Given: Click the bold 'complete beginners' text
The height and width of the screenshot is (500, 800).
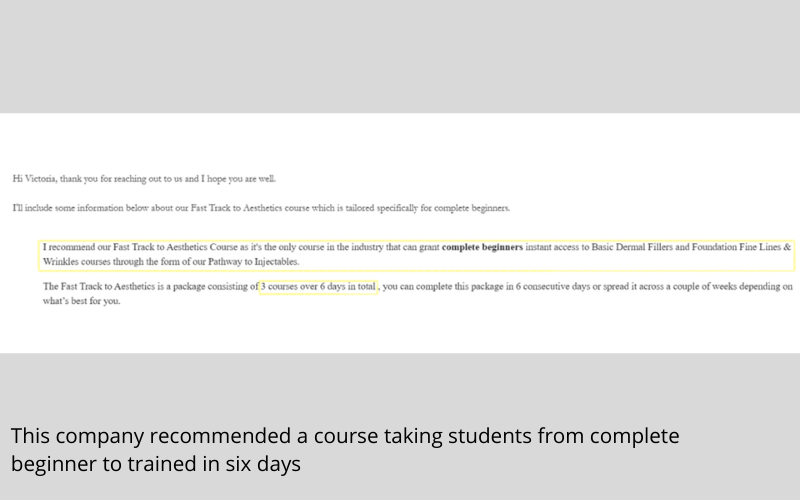Looking at the screenshot, I should point(482,247).
